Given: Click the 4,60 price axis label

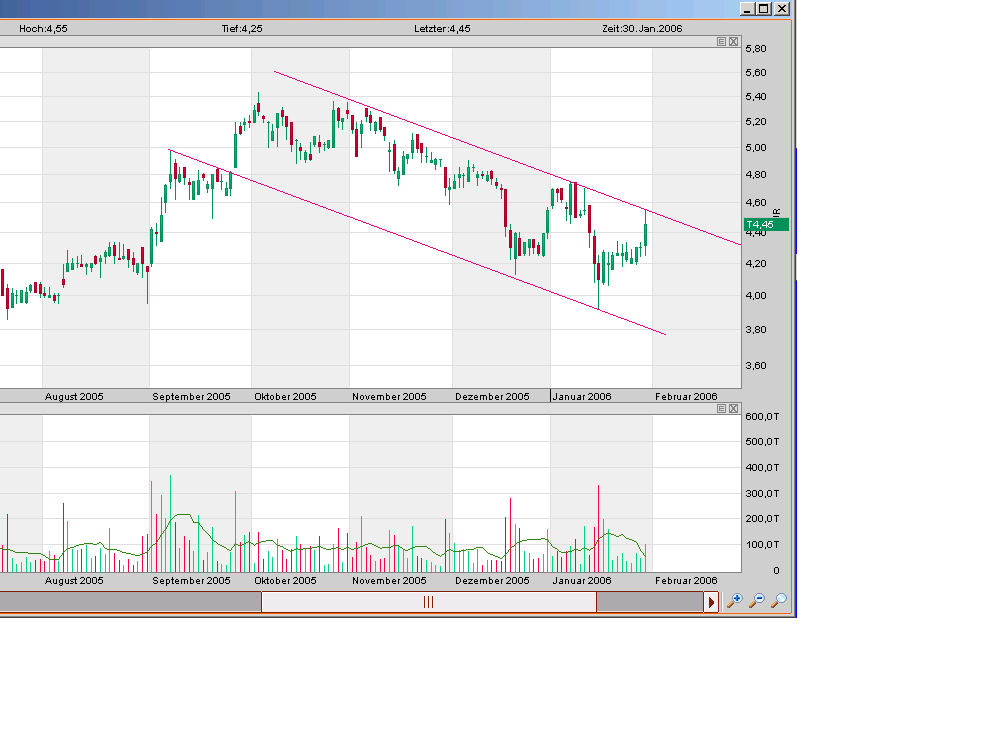Looking at the screenshot, I should click(756, 203).
